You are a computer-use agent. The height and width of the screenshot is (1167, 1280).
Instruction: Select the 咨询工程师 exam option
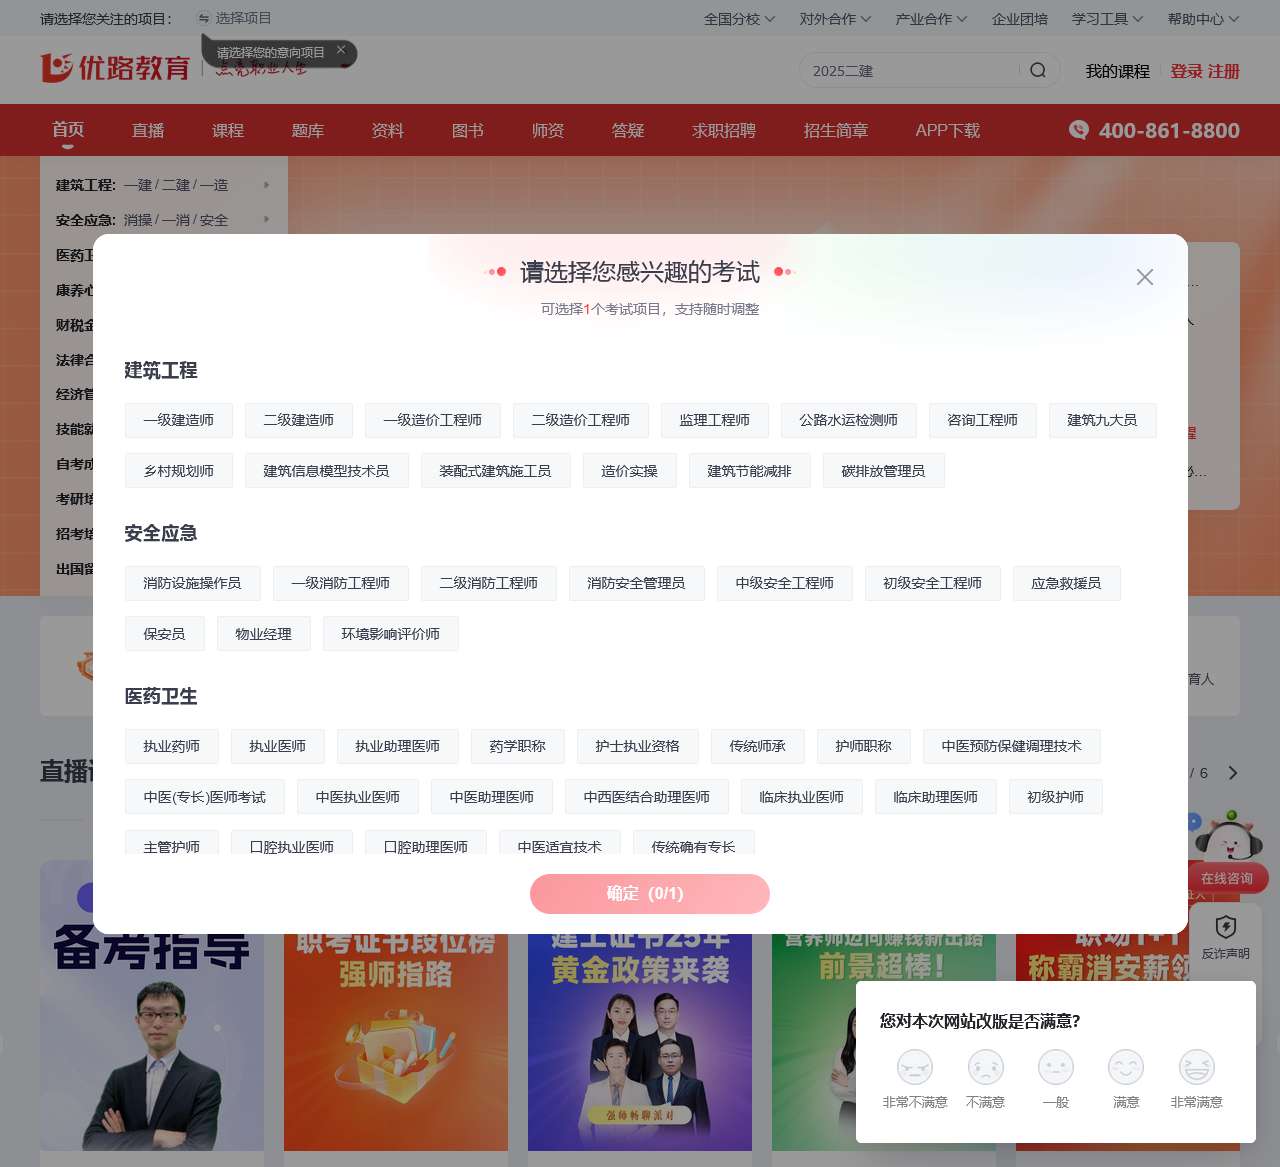983,420
